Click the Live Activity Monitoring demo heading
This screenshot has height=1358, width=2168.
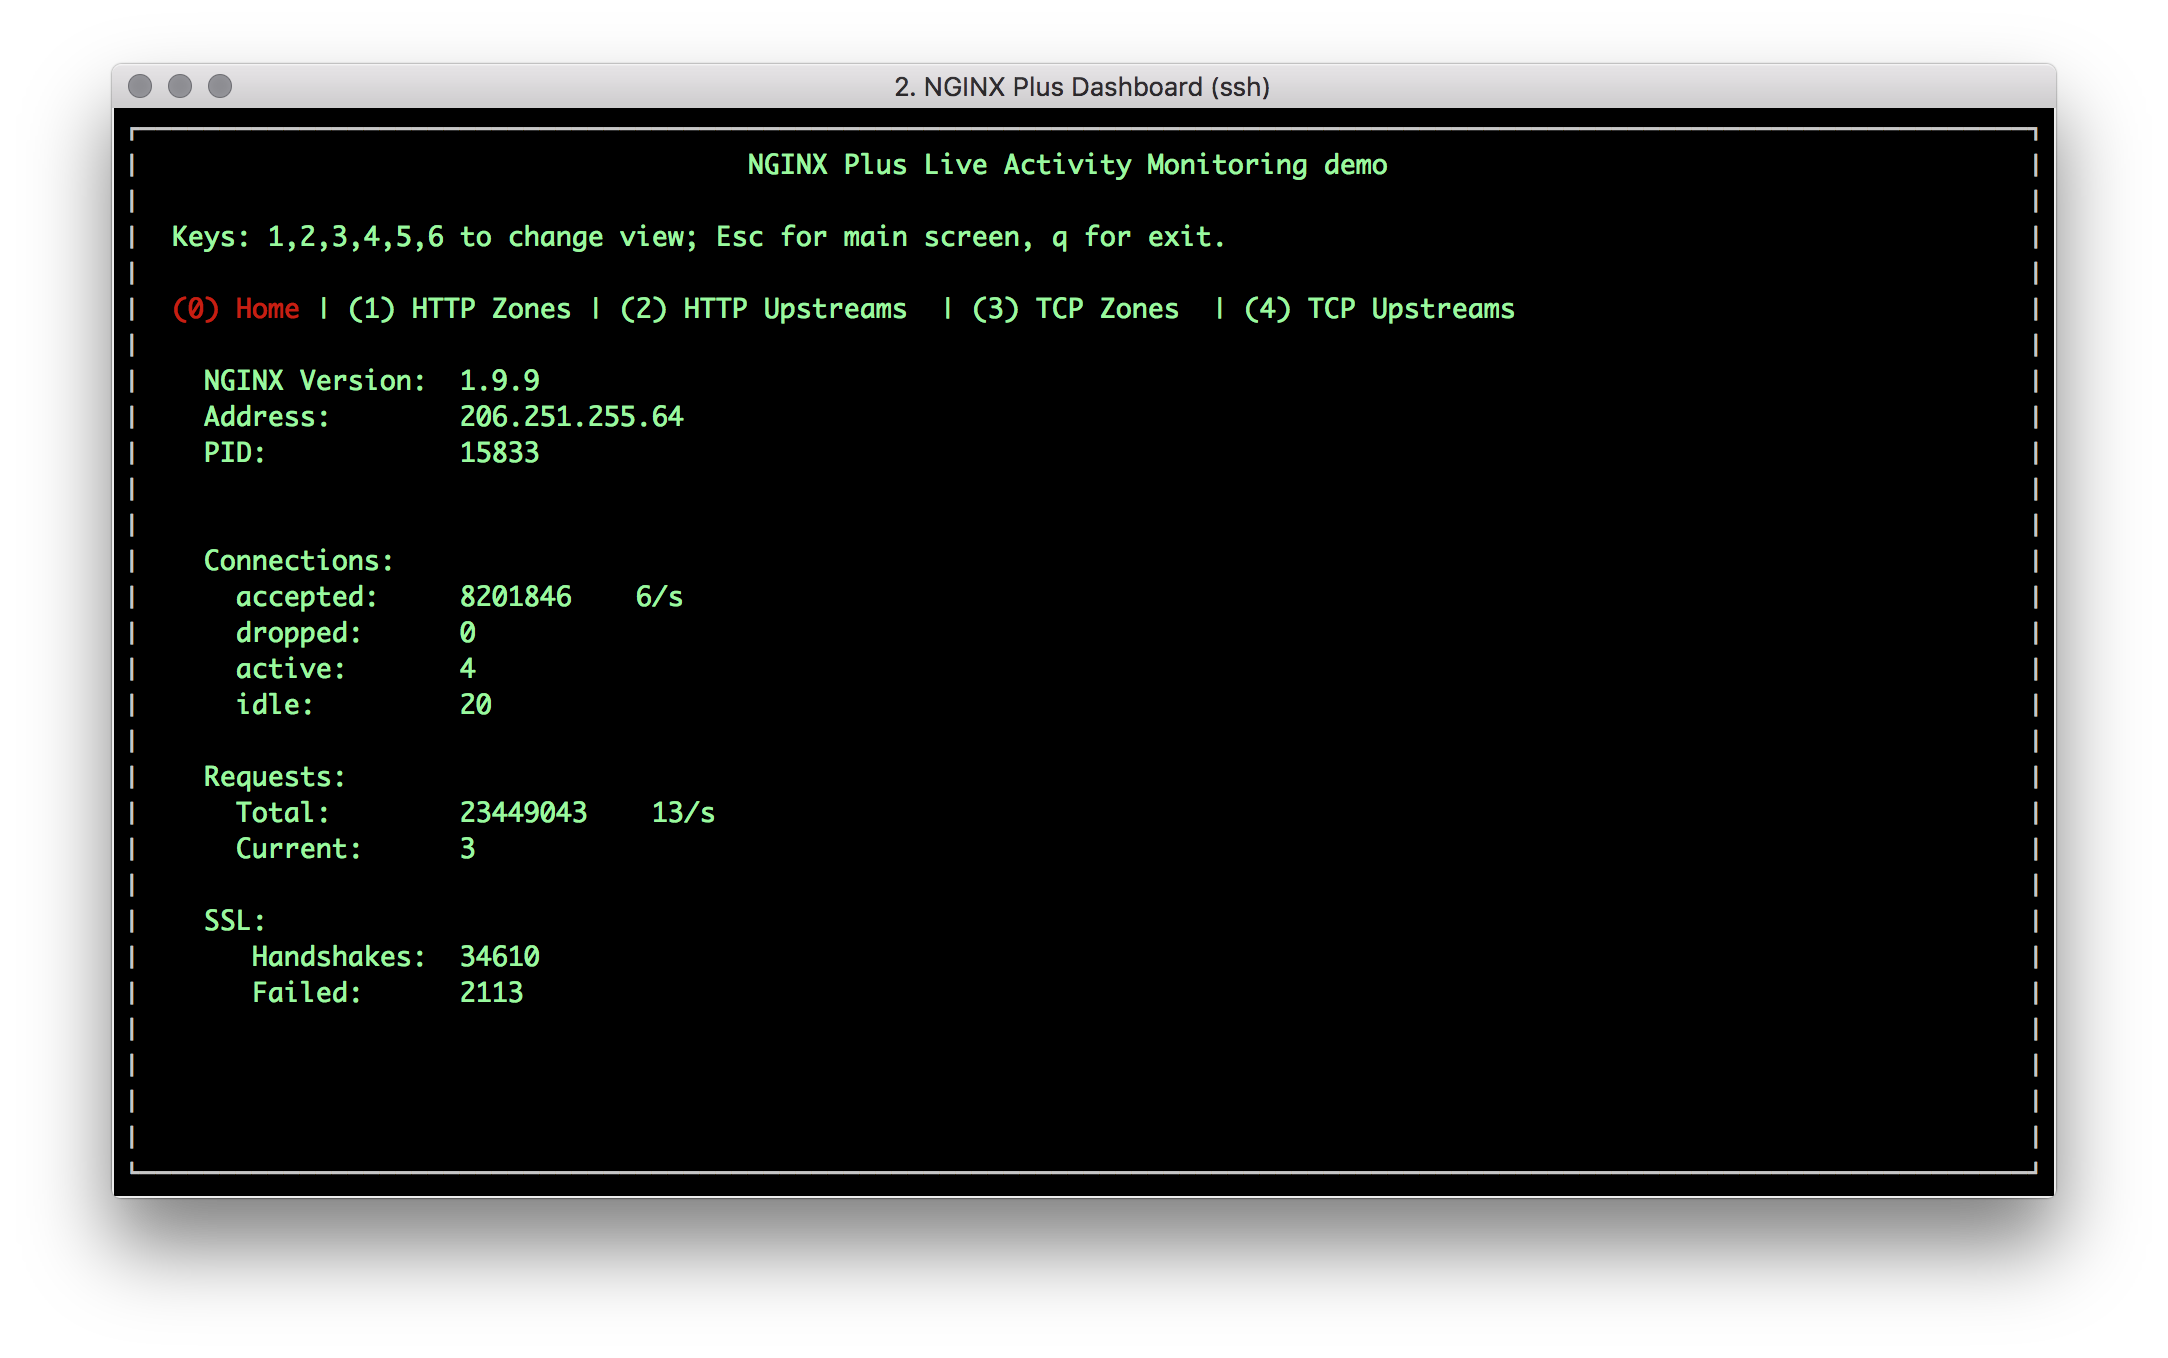pyautogui.click(x=1067, y=165)
